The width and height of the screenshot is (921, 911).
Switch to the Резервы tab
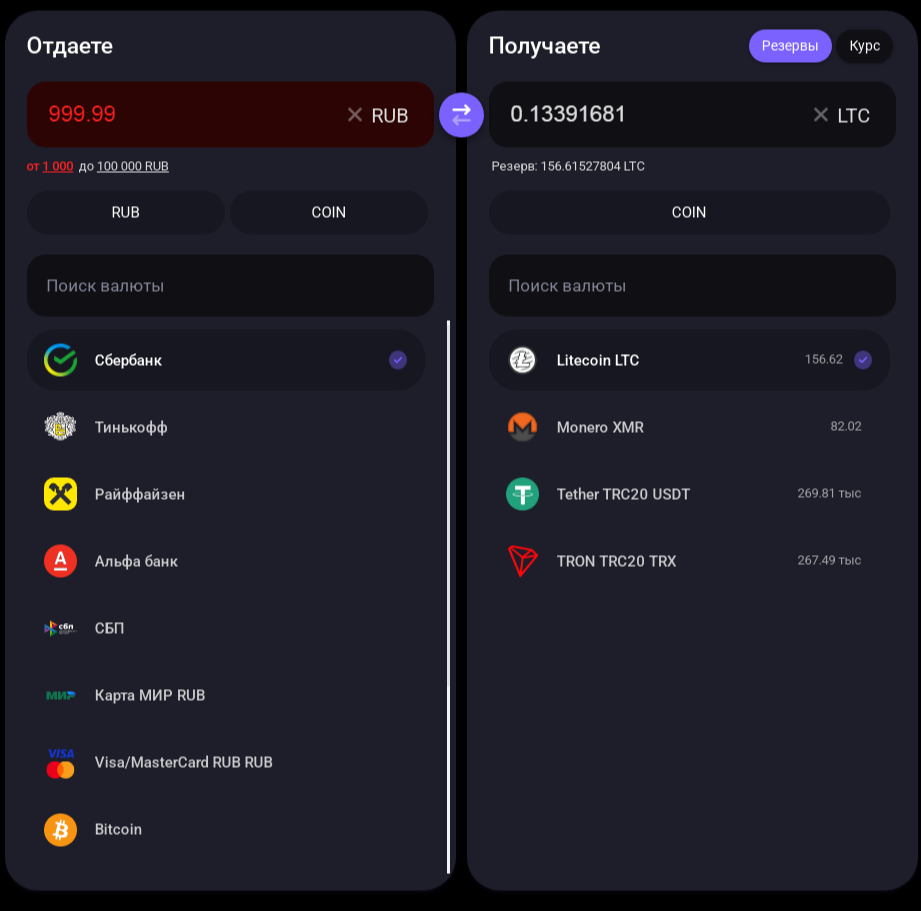click(790, 46)
